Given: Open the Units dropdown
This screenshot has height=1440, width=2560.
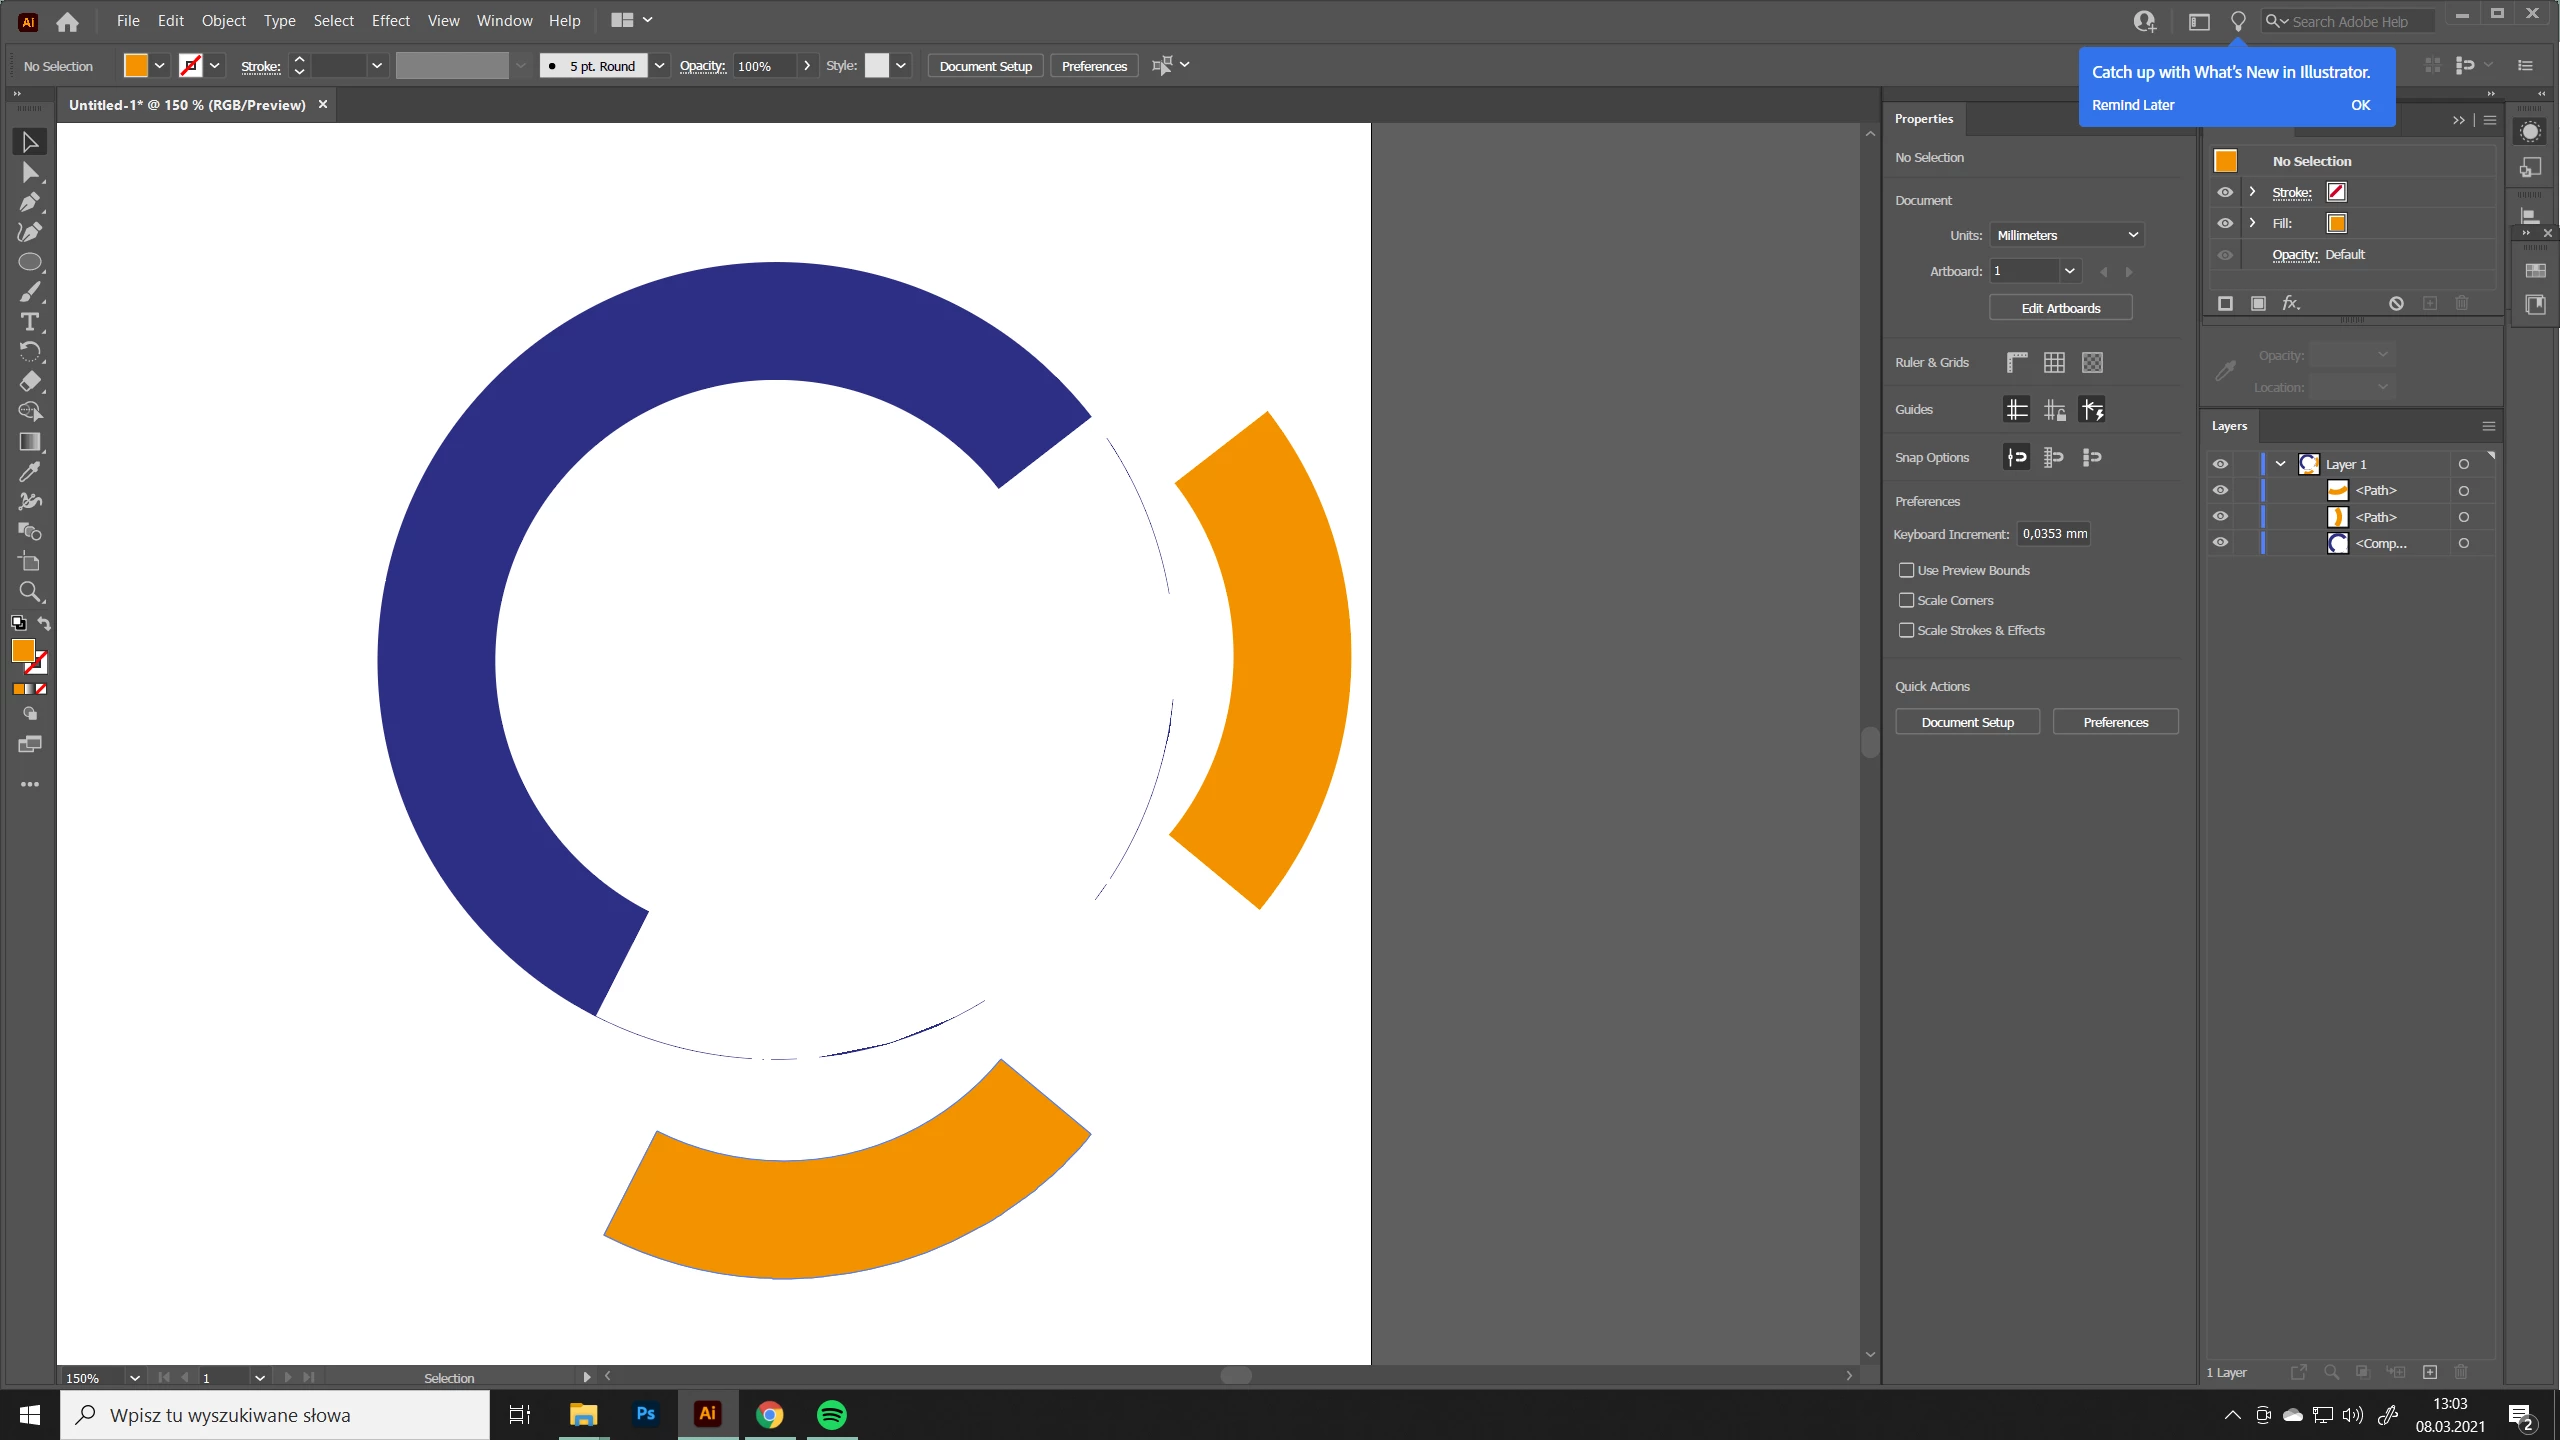Looking at the screenshot, I should pos(2066,235).
